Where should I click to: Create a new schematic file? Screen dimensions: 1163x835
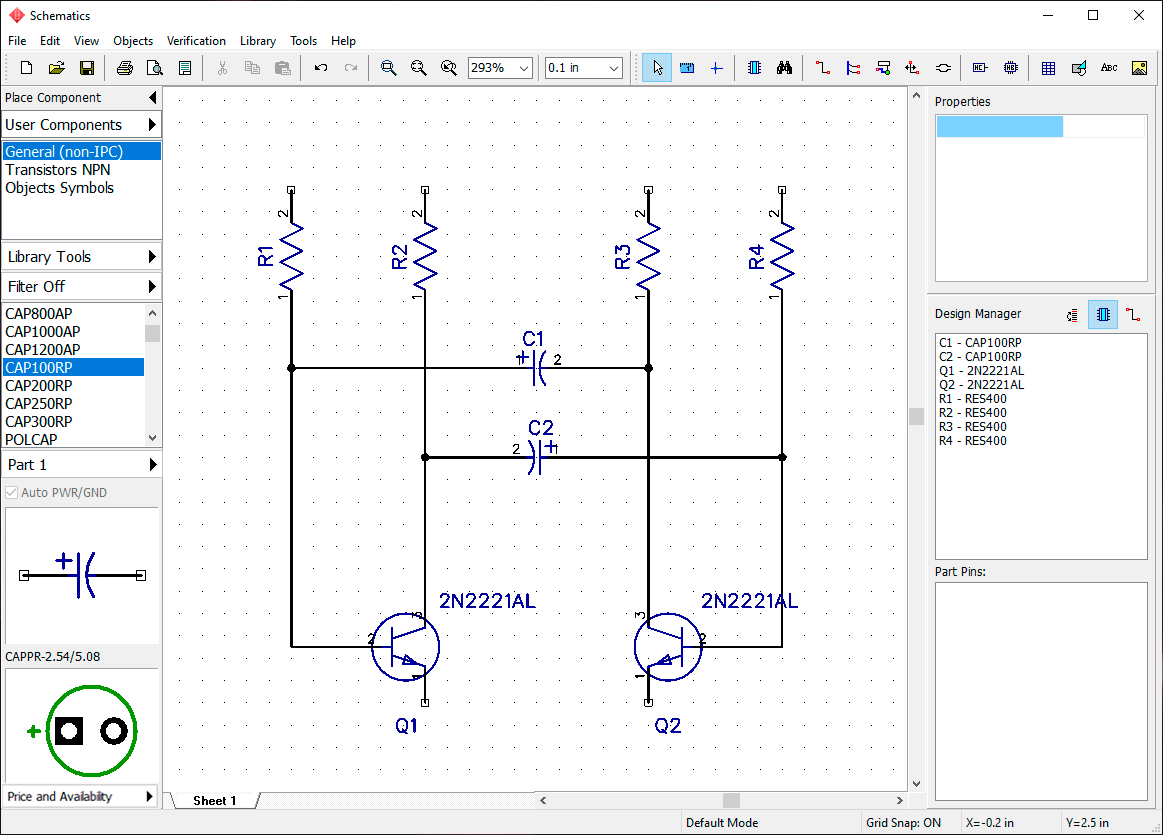point(26,67)
